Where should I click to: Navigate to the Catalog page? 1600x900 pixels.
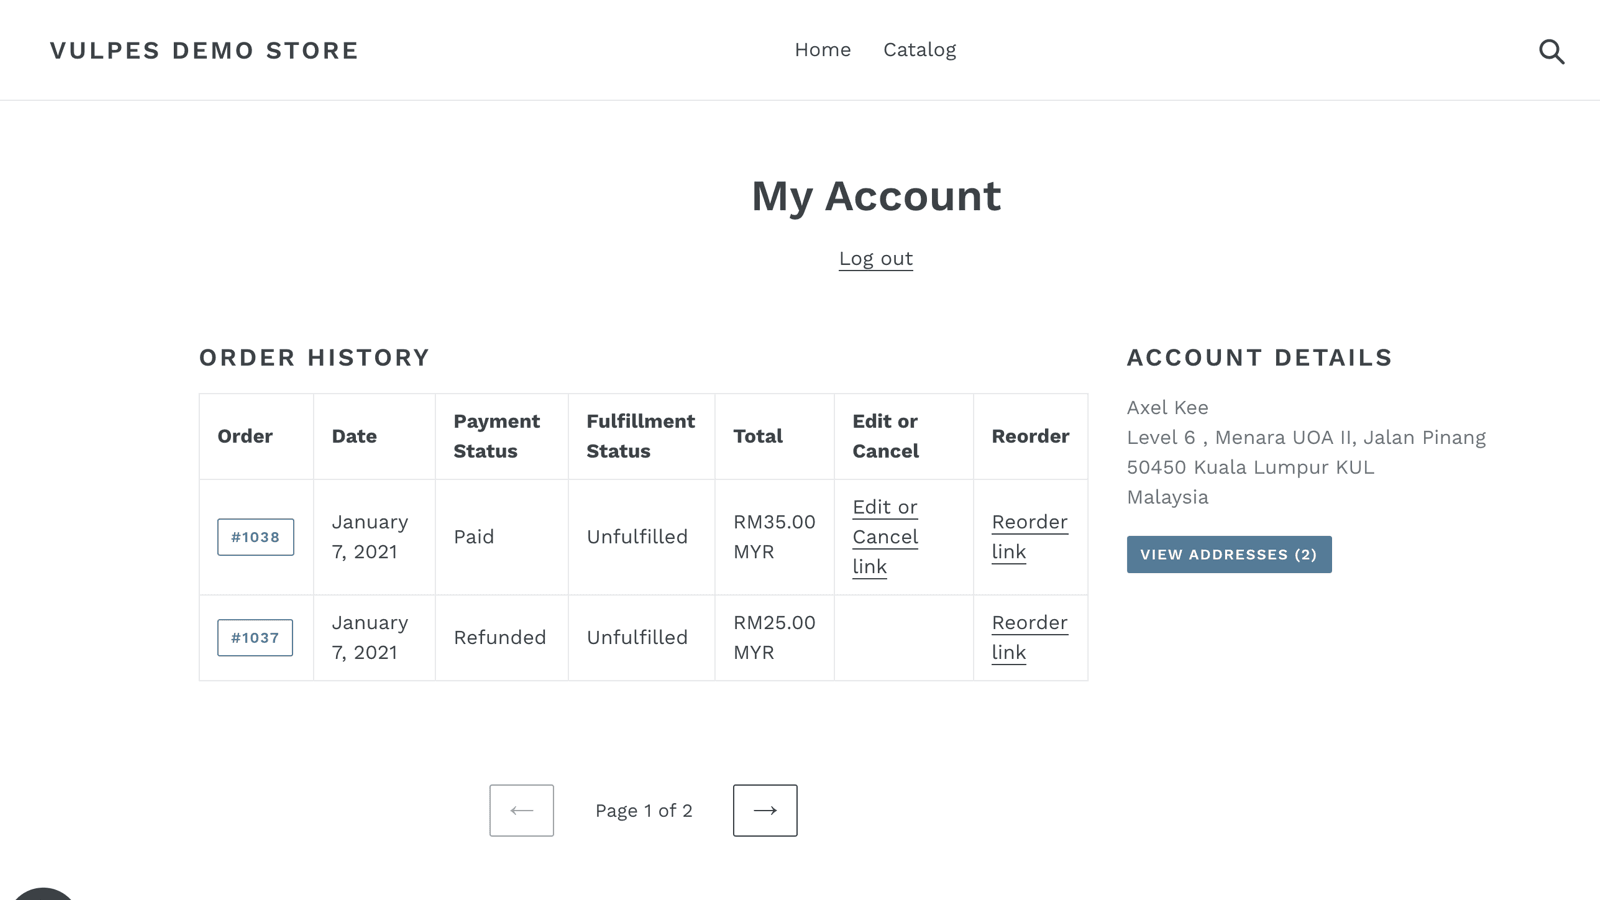[919, 50]
